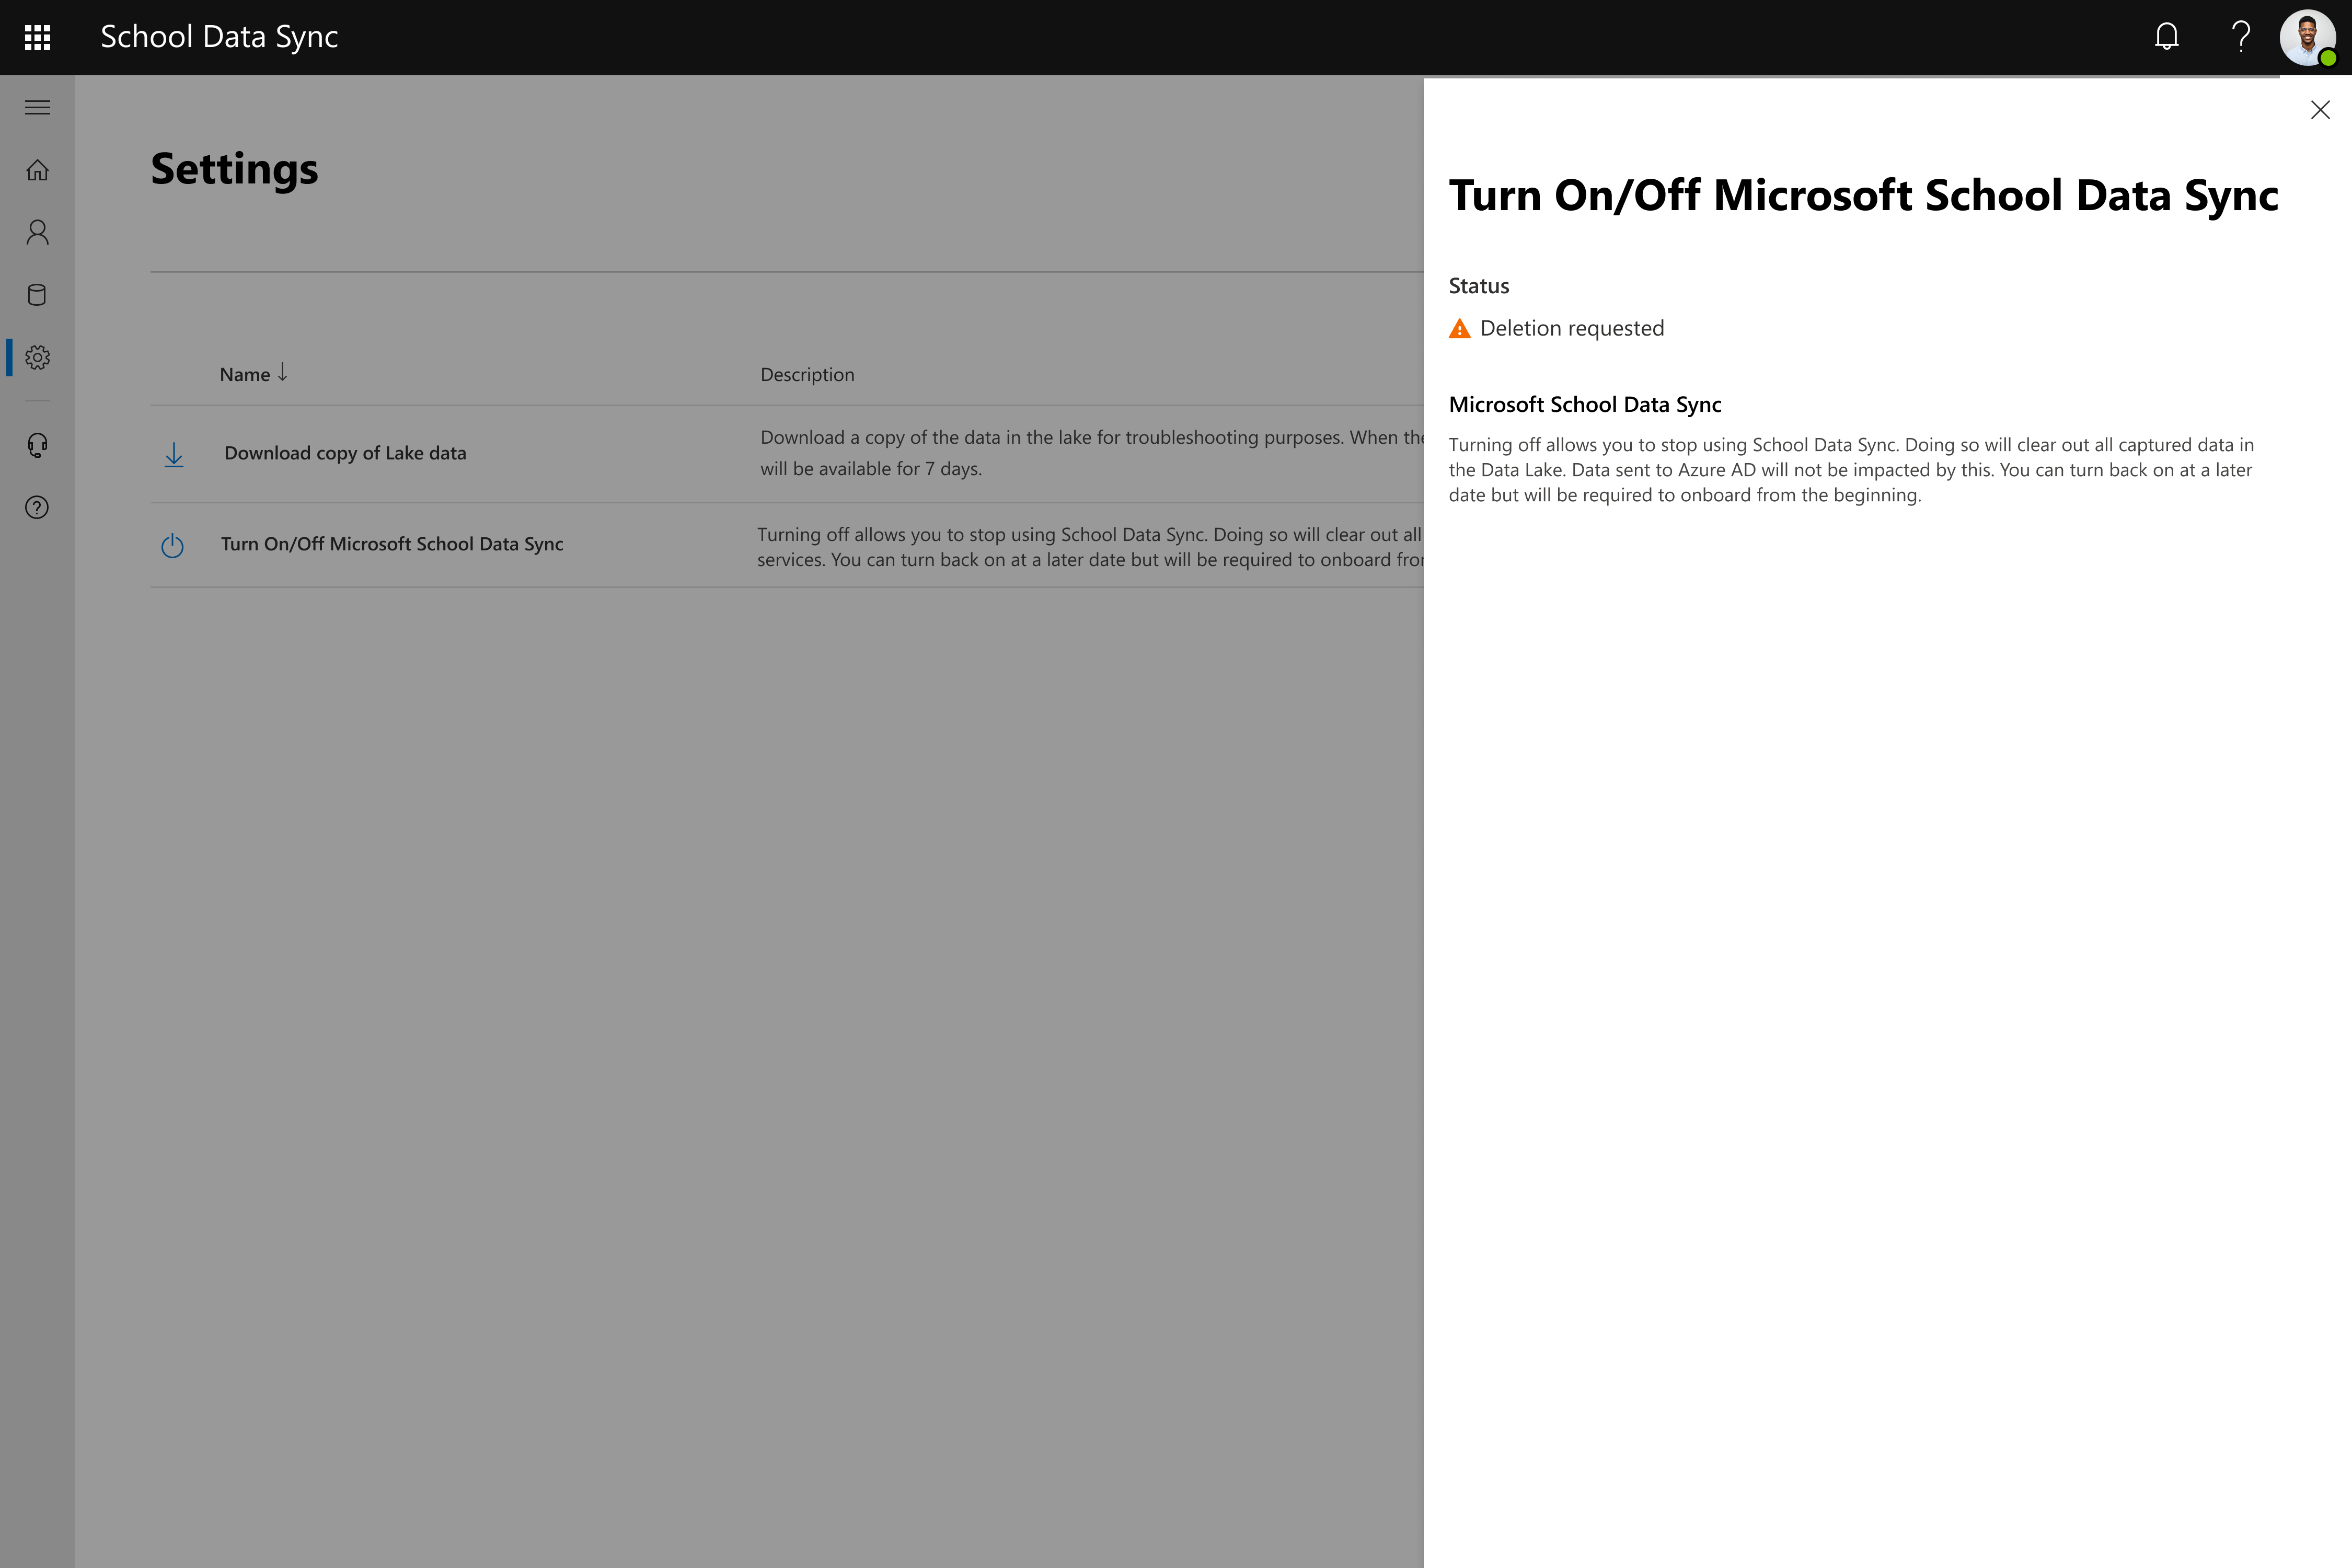Click the Settings page heading
The image size is (2352, 1568).
234,170
